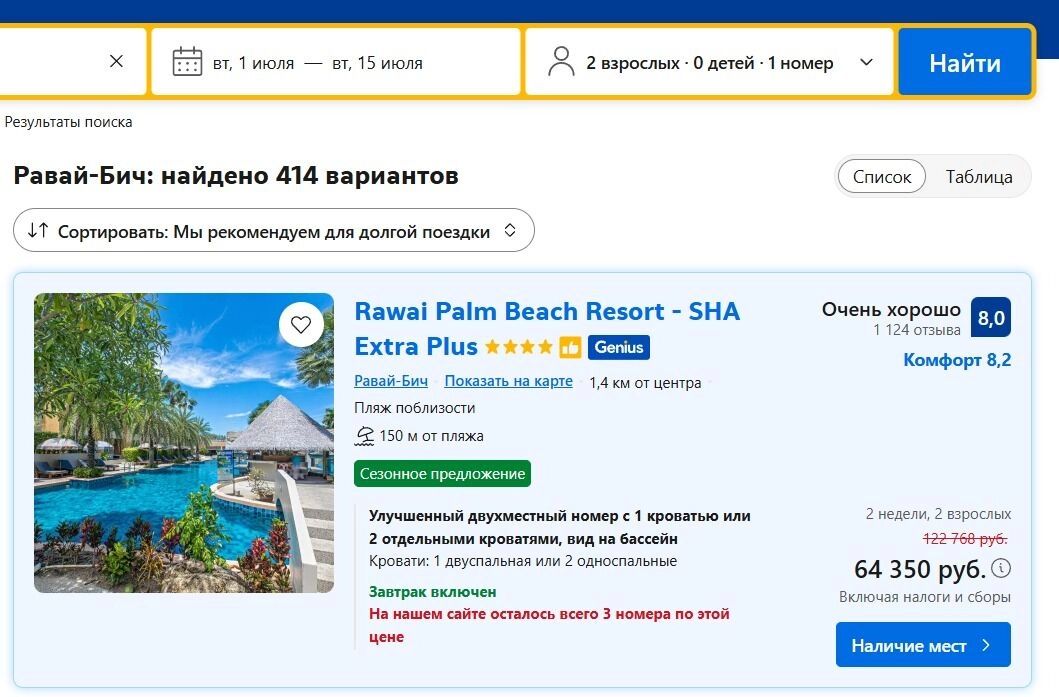Click the calendar icon in date field
The height and width of the screenshot is (697, 1059).
coord(187,62)
